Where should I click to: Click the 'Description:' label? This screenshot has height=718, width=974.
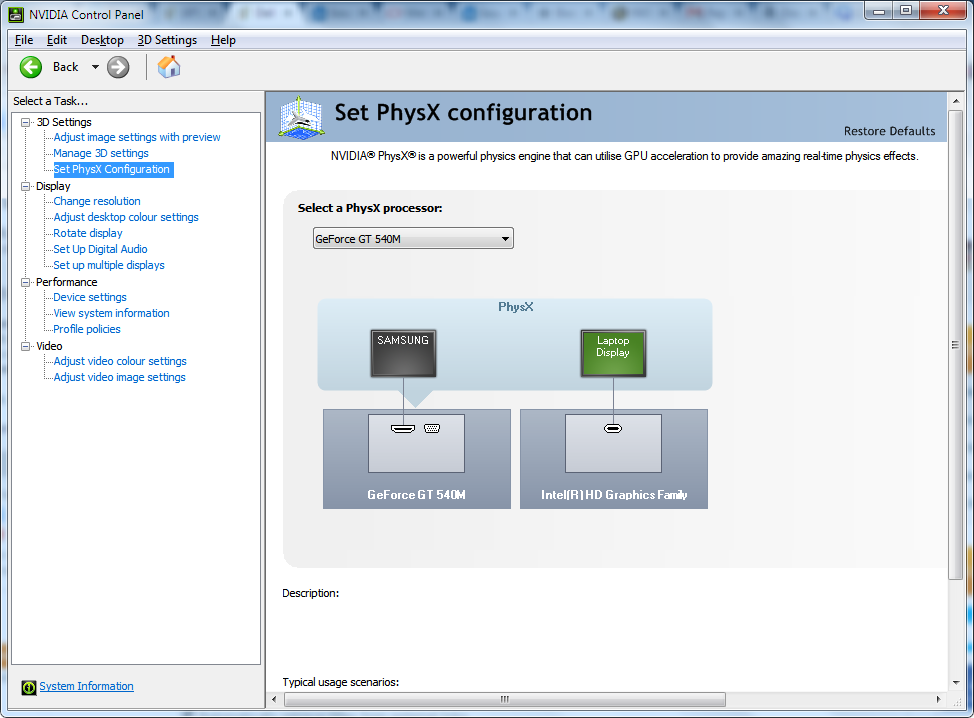tap(311, 593)
